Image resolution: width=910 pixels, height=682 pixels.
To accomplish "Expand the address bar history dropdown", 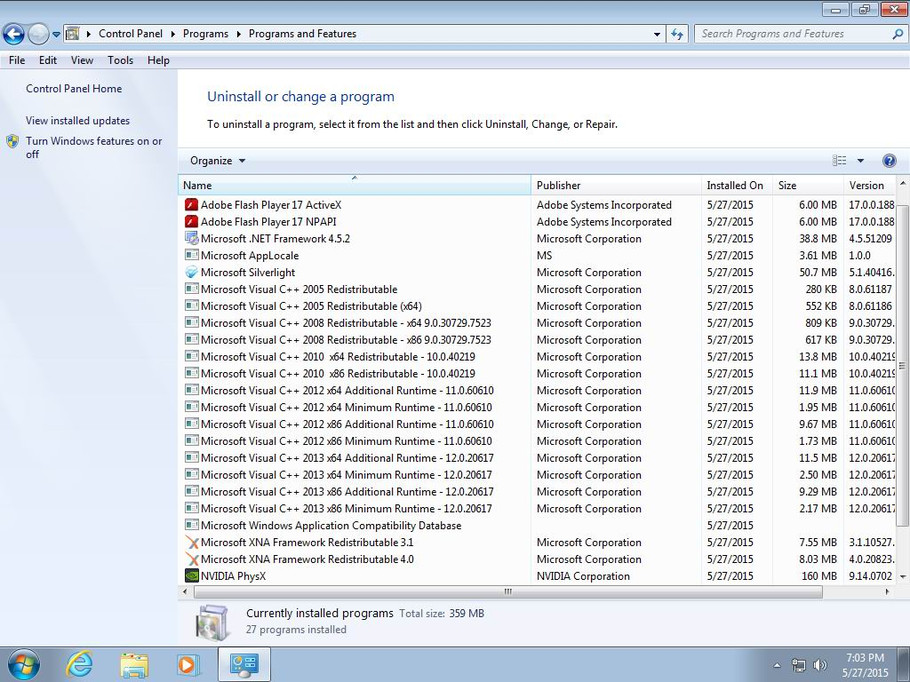I will tap(656, 34).
